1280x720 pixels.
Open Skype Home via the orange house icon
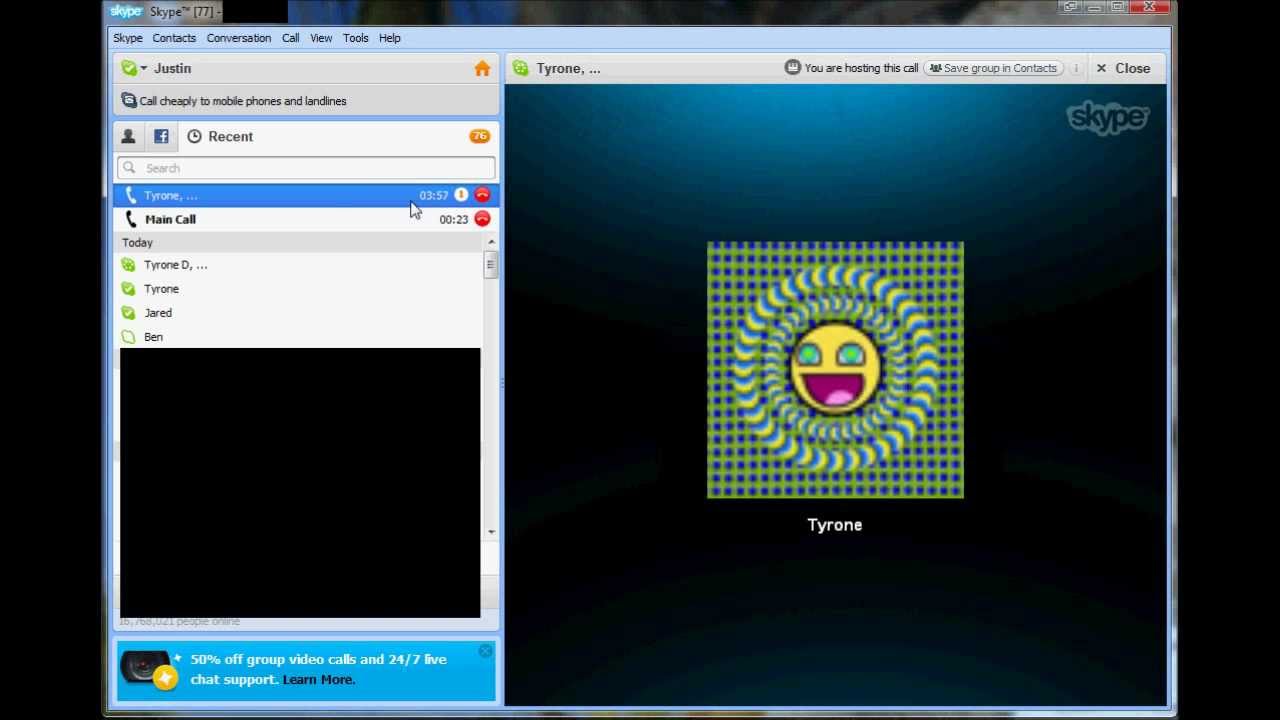pyautogui.click(x=482, y=68)
